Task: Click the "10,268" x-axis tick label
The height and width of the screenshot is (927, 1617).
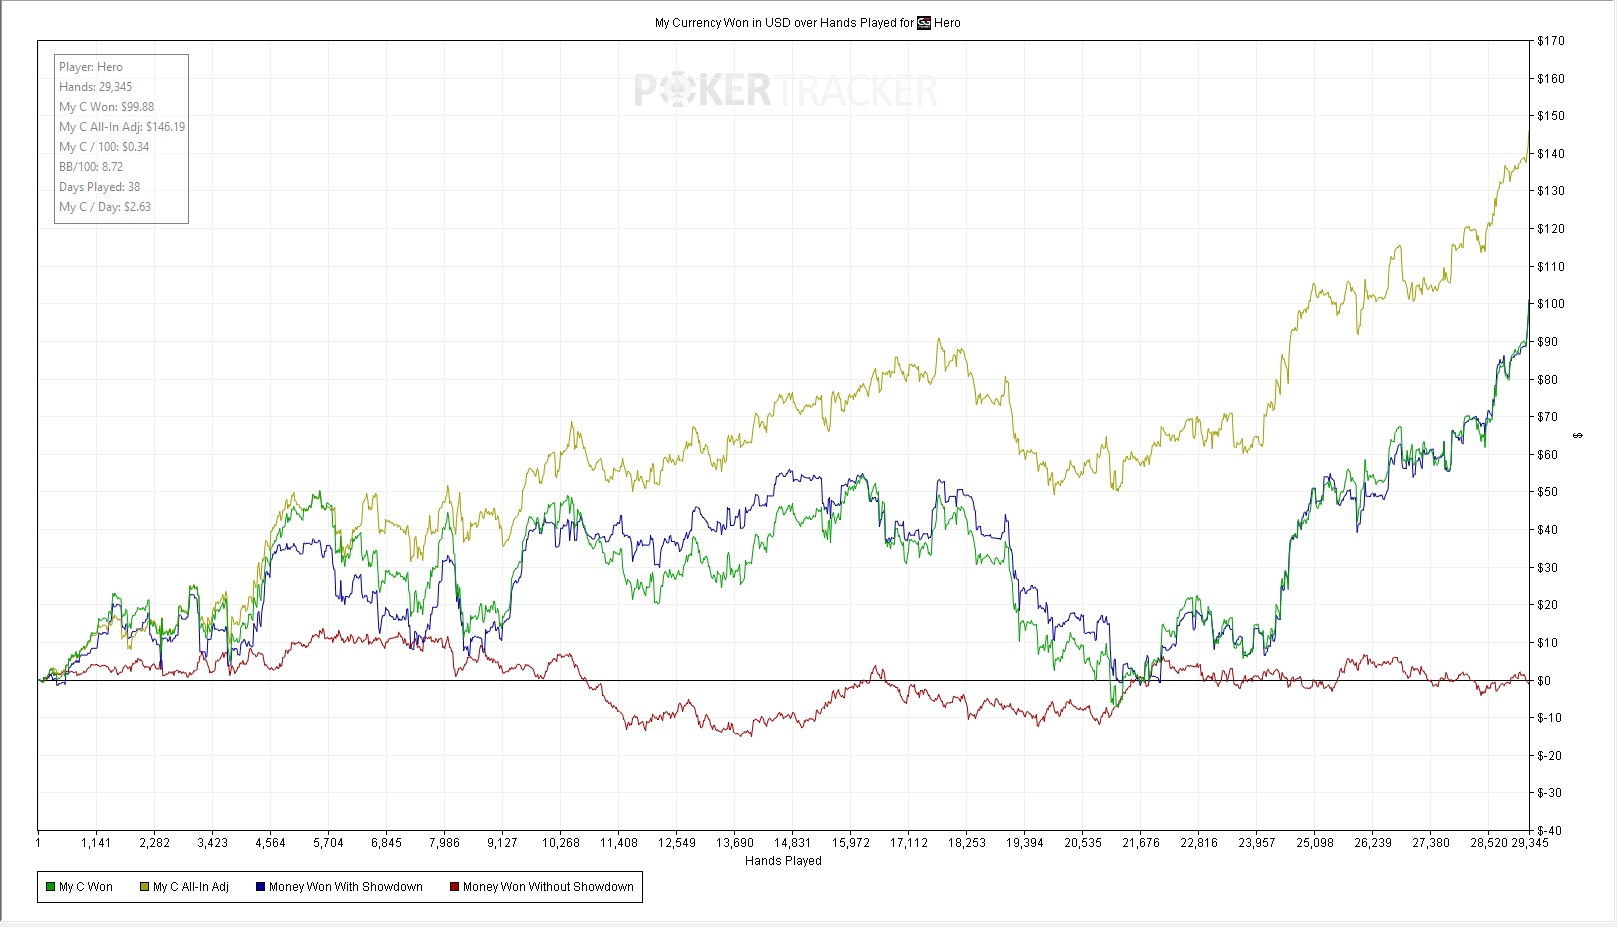Action: [x=561, y=843]
